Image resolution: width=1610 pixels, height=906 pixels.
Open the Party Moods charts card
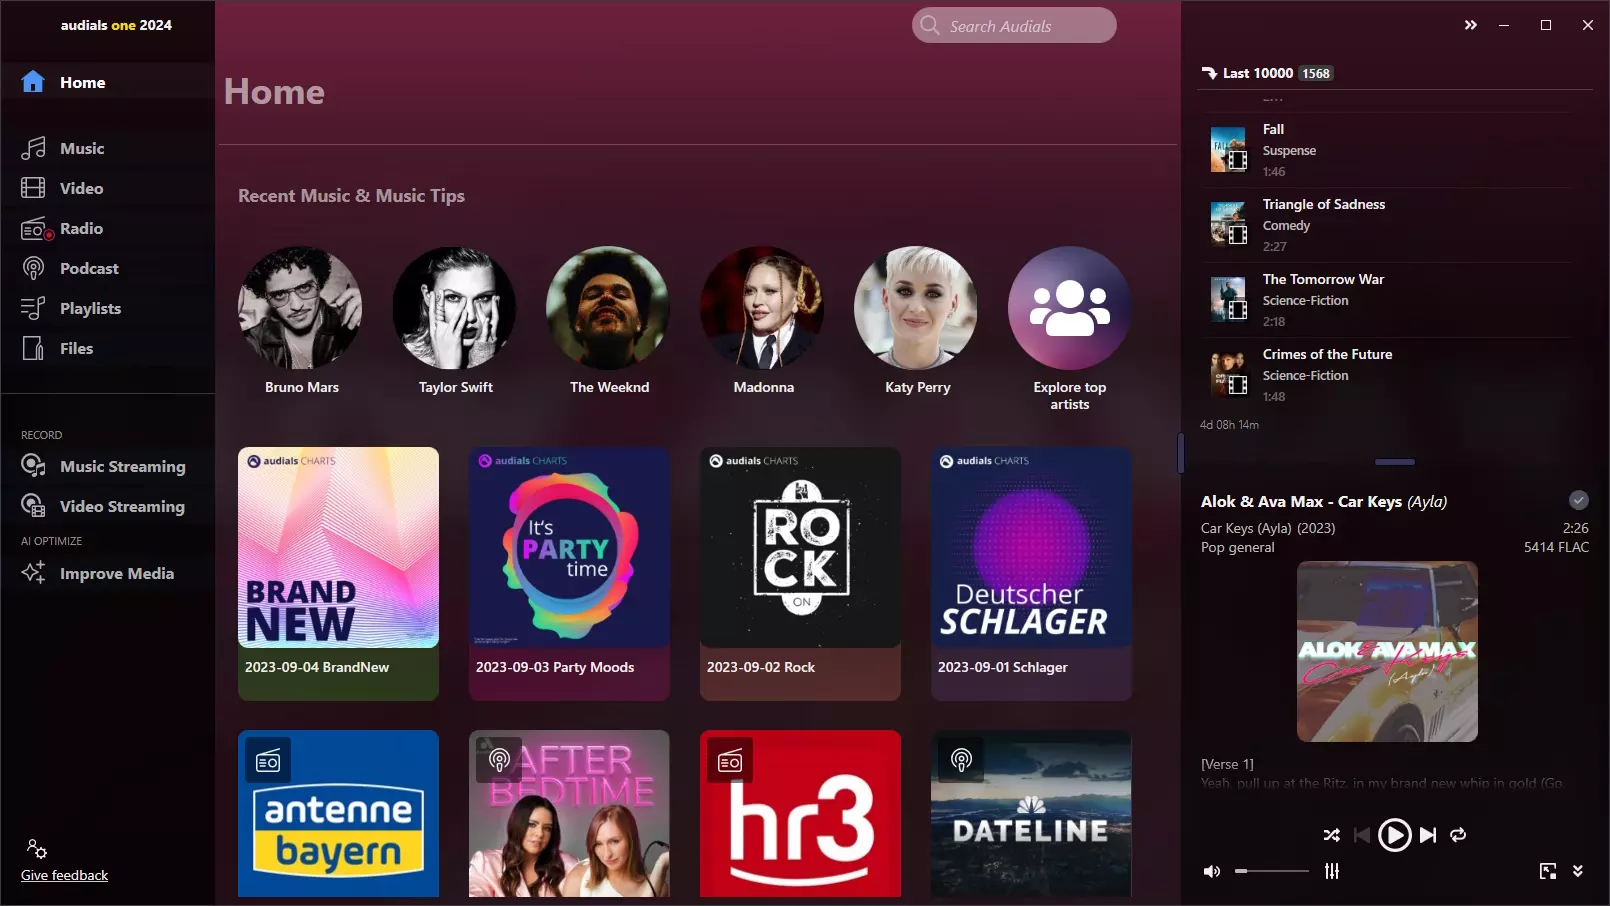coord(569,573)
